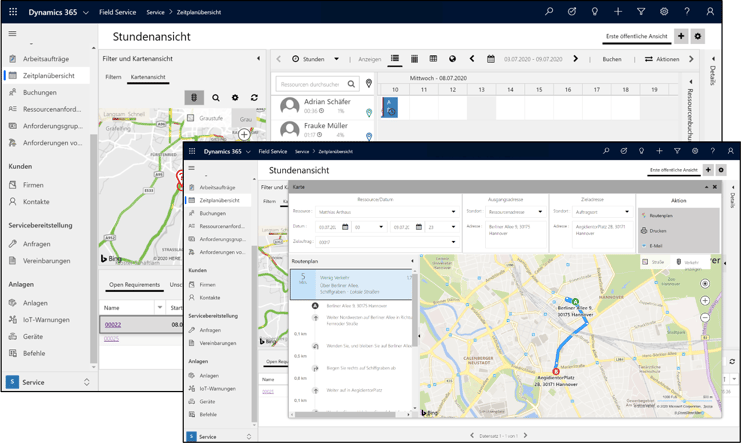
Task: Add new schedule board tab plus button
Action: 681,36
